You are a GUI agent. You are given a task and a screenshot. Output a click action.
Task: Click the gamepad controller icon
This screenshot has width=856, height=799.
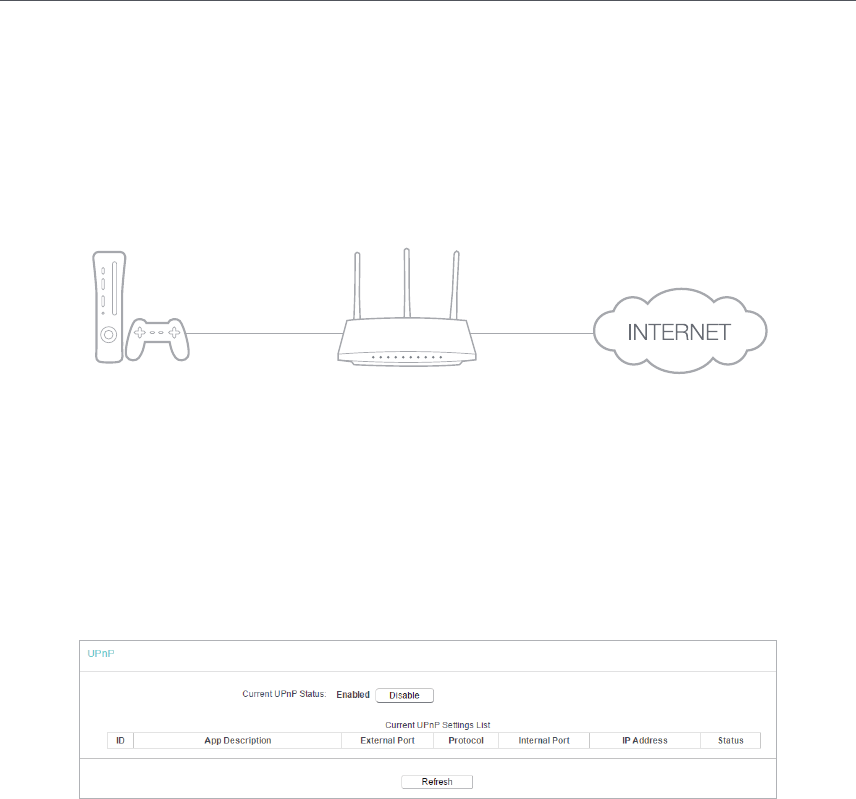coord(157,339)
